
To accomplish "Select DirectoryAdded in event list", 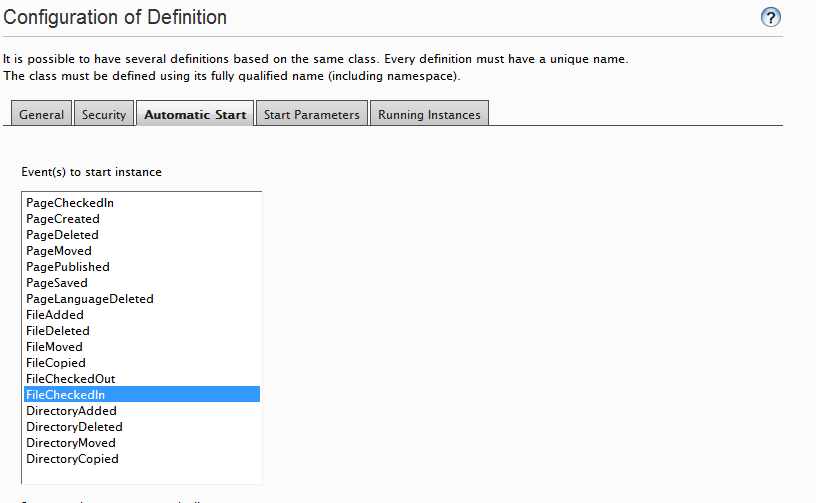I will point(71,411).
